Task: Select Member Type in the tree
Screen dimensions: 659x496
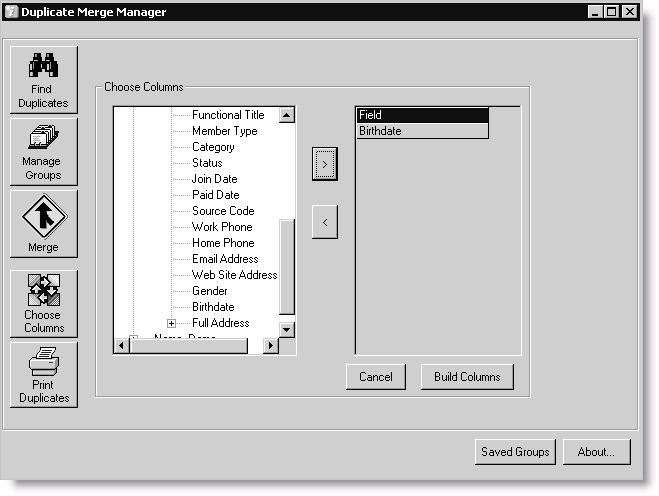Action: (x=224, y=131)
